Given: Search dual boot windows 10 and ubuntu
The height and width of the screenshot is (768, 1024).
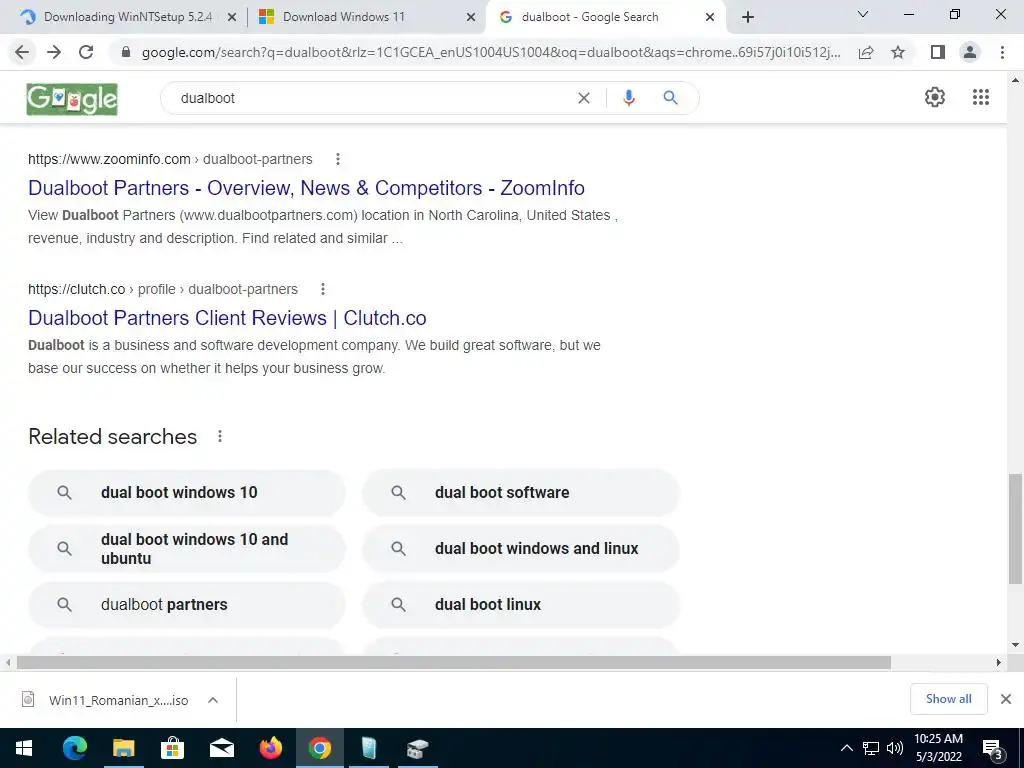Looking at the screenshot, I should tap(187, 549).
